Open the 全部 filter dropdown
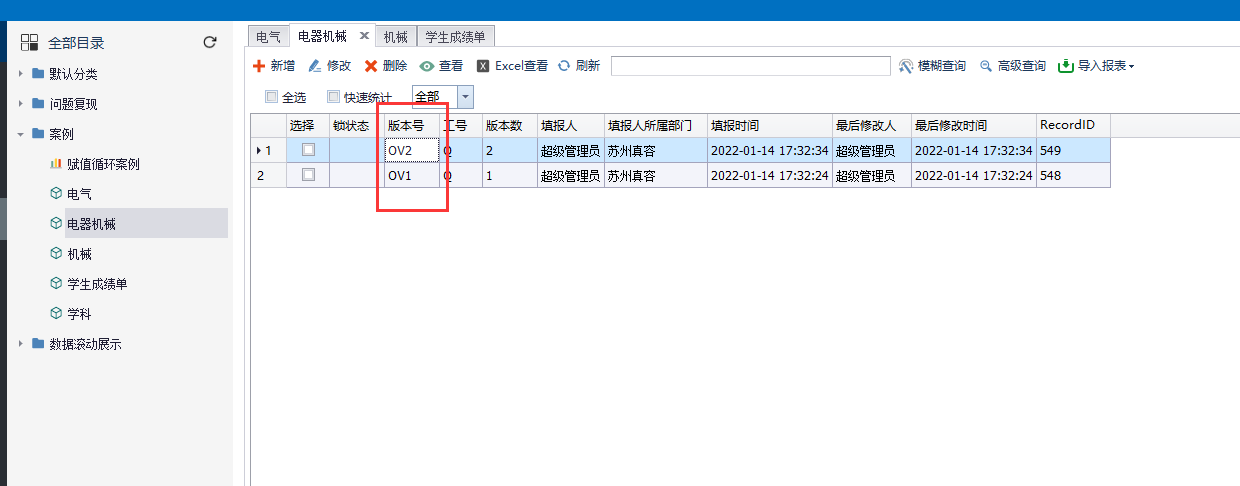 465,97
